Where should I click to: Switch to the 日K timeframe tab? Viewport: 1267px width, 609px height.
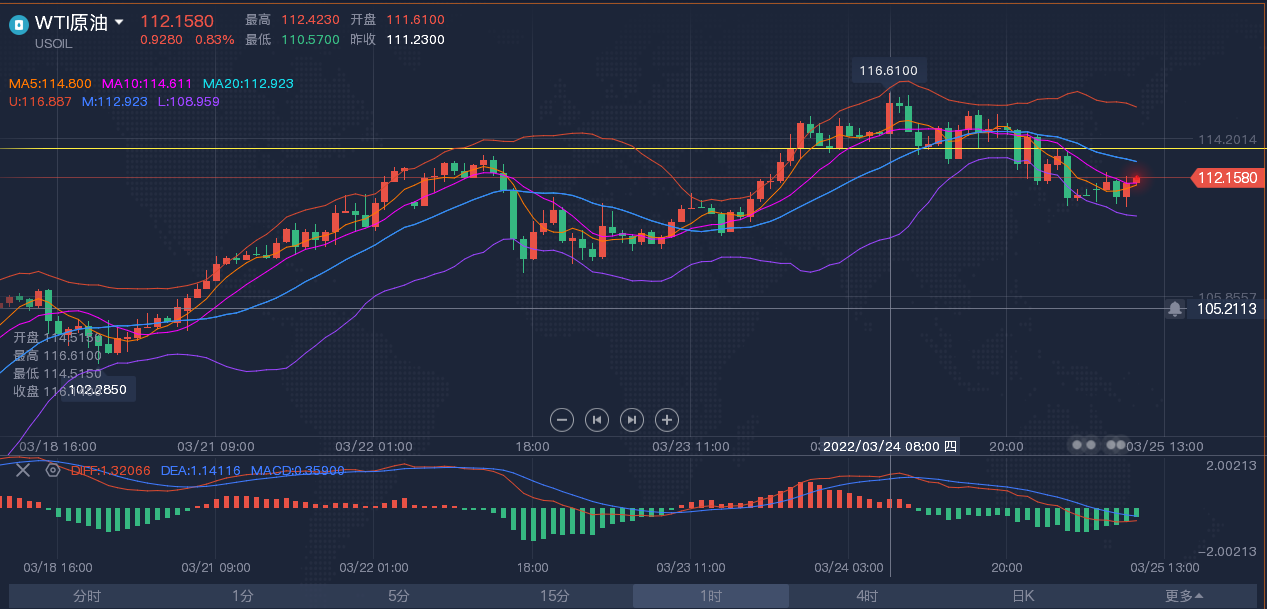(1023, 596)
